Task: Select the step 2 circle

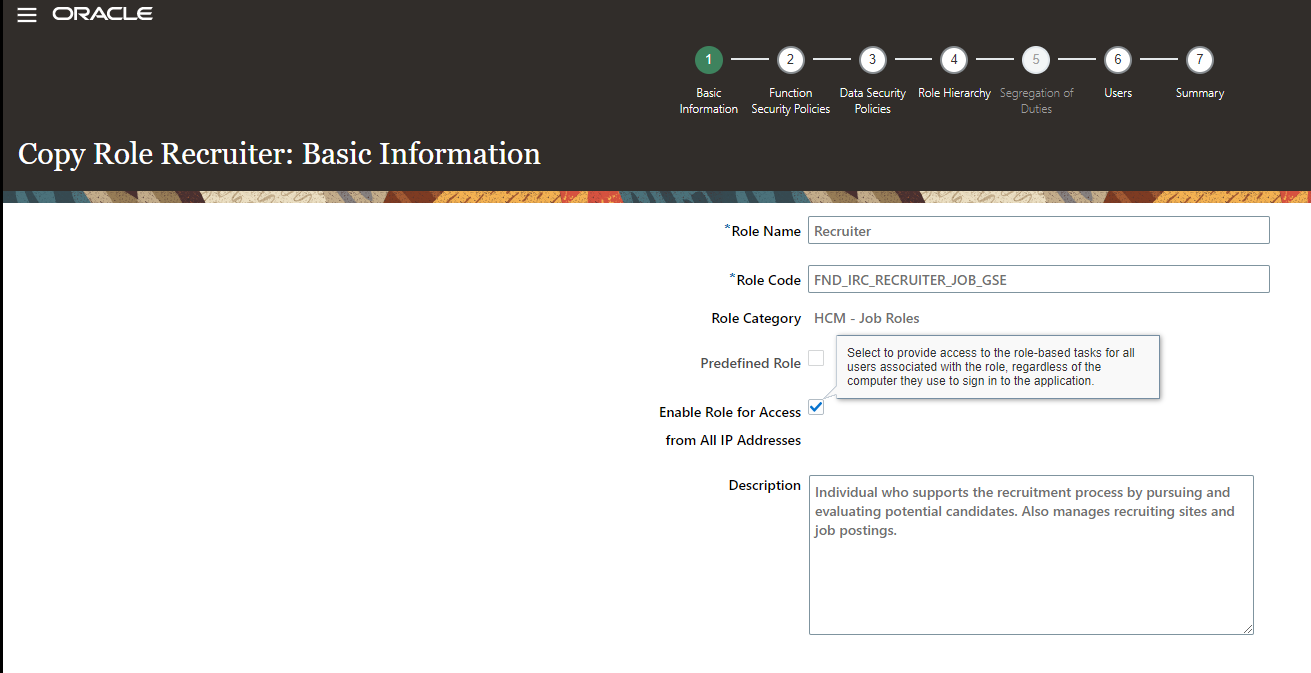Action: [x=790, y=60]
